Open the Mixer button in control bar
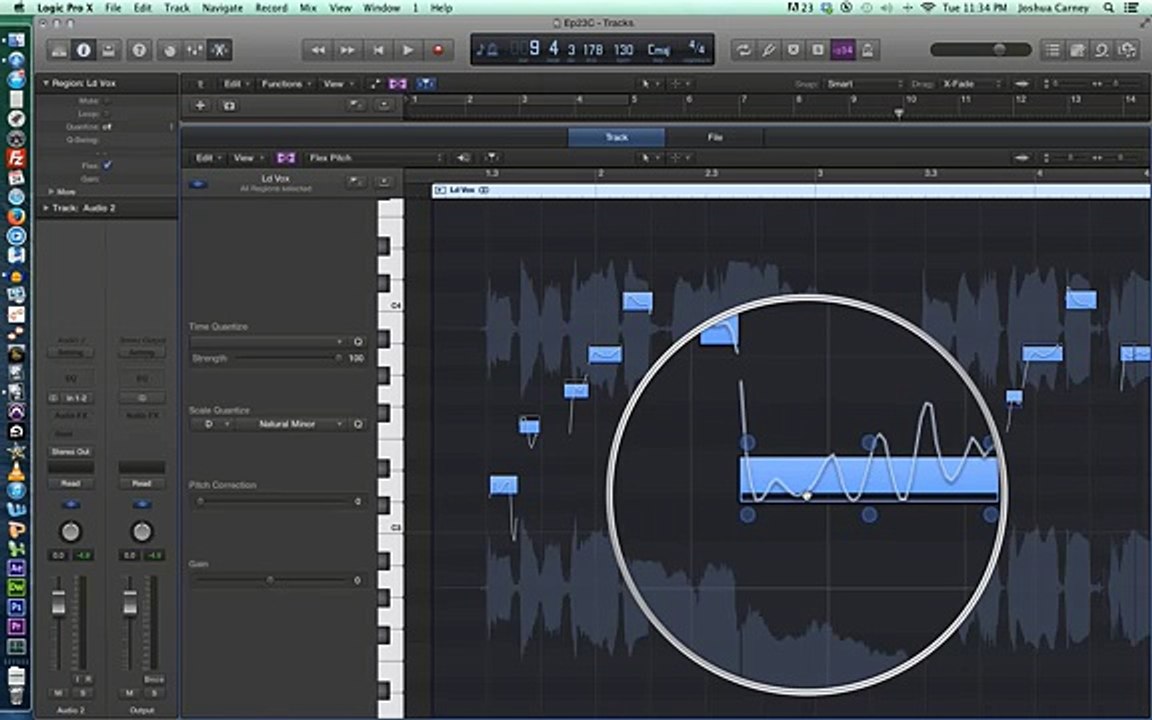 pos(195,50)
